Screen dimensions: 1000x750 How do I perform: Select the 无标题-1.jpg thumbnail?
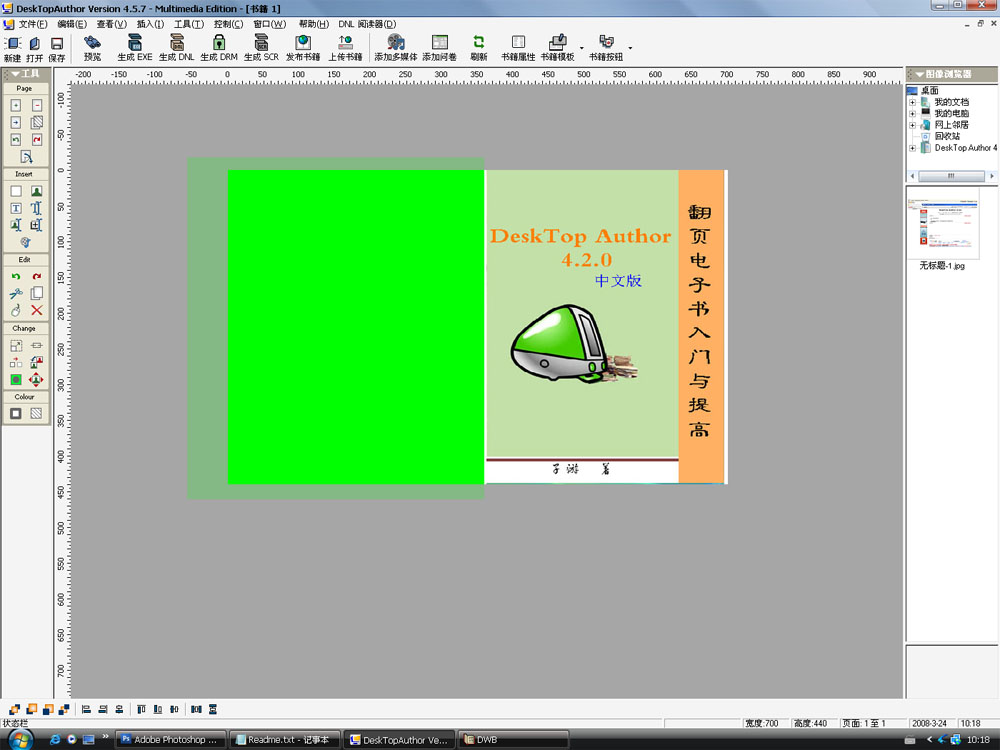942,223
